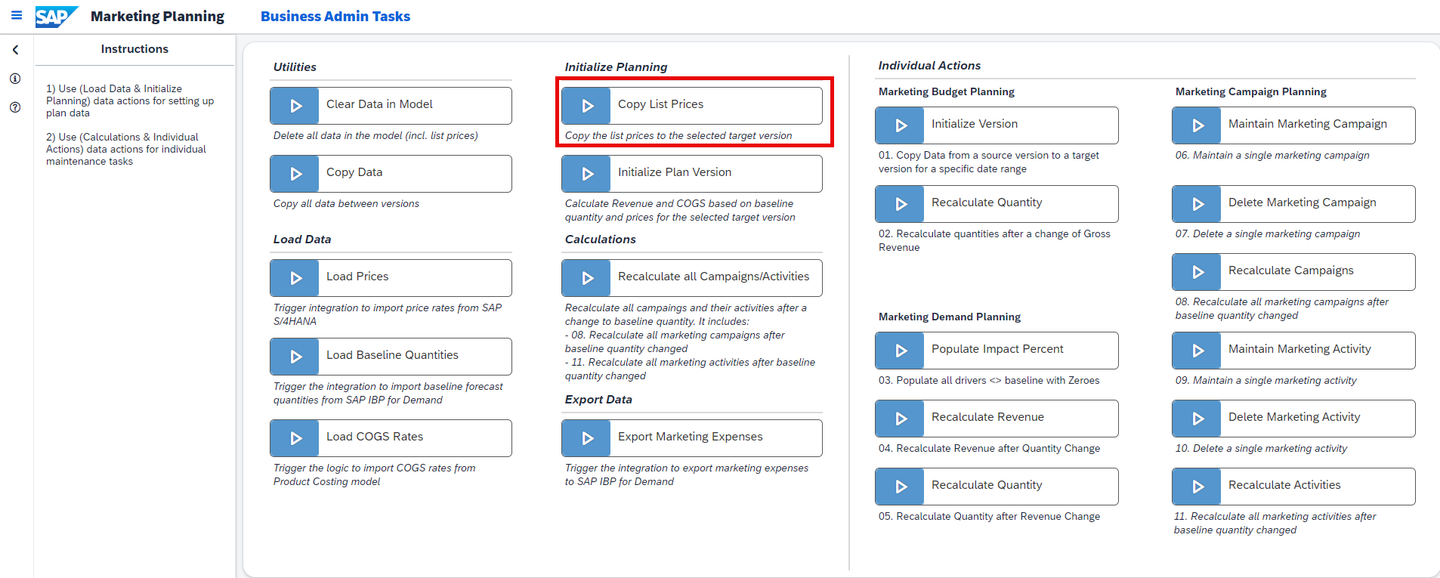Image resolution: width=1440 pixels, height=578 pixels.
Task: Click the Maintain Marketing Campaign button label
Action: (1308, 125)
